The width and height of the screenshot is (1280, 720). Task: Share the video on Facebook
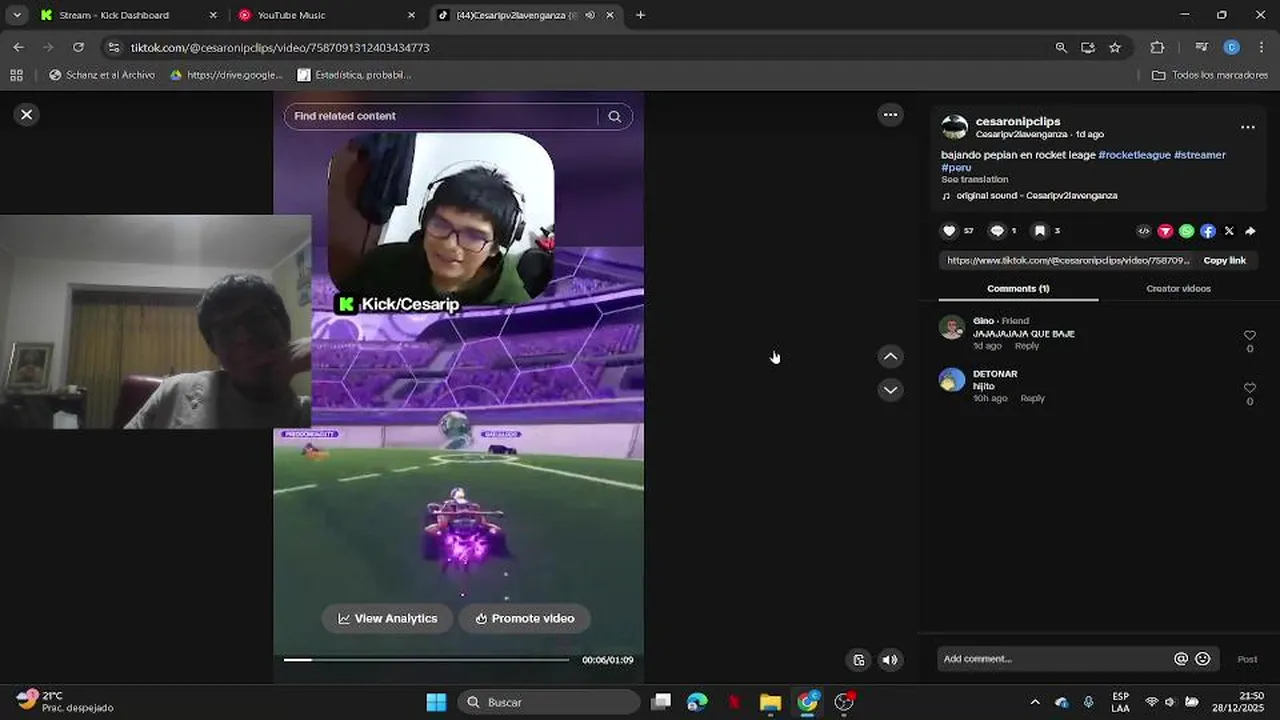click(1208, 231)
